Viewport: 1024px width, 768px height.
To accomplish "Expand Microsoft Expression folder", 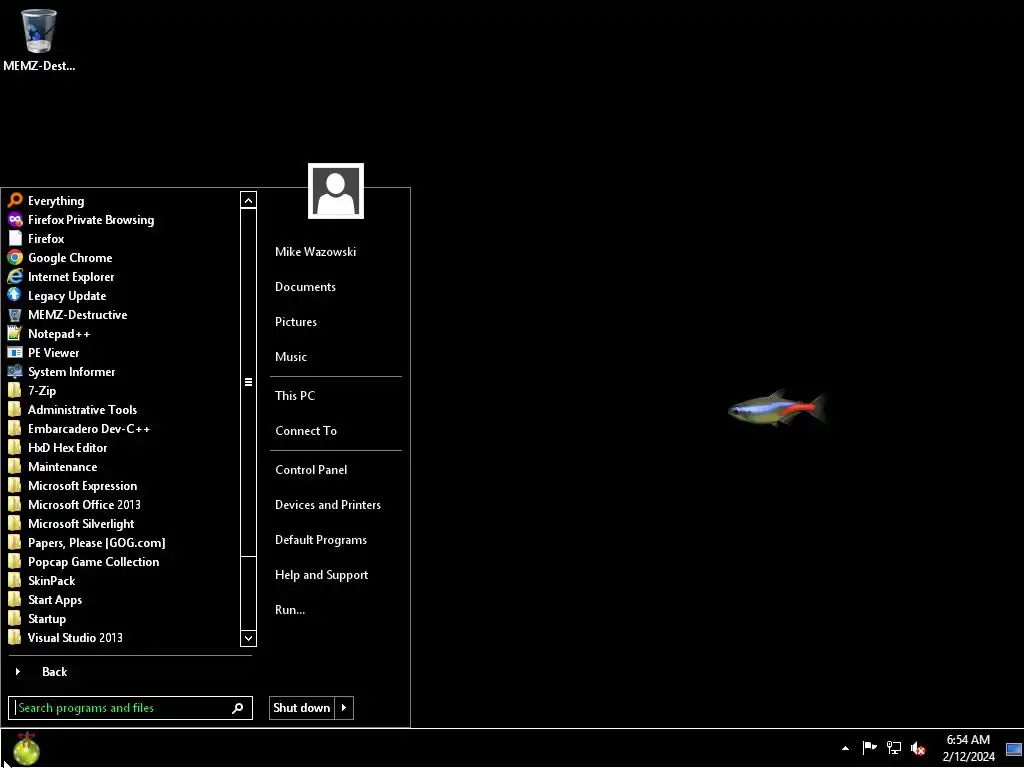I will pyautogui.click(x=72, y=485).
